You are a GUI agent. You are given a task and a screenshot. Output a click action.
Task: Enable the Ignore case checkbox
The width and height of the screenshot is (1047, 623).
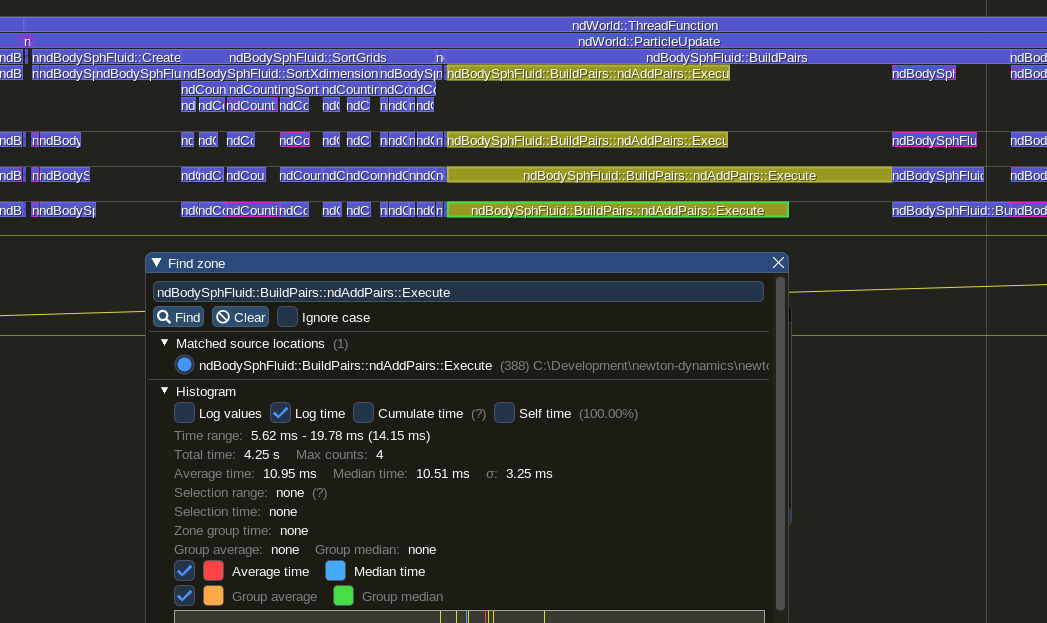288,317
